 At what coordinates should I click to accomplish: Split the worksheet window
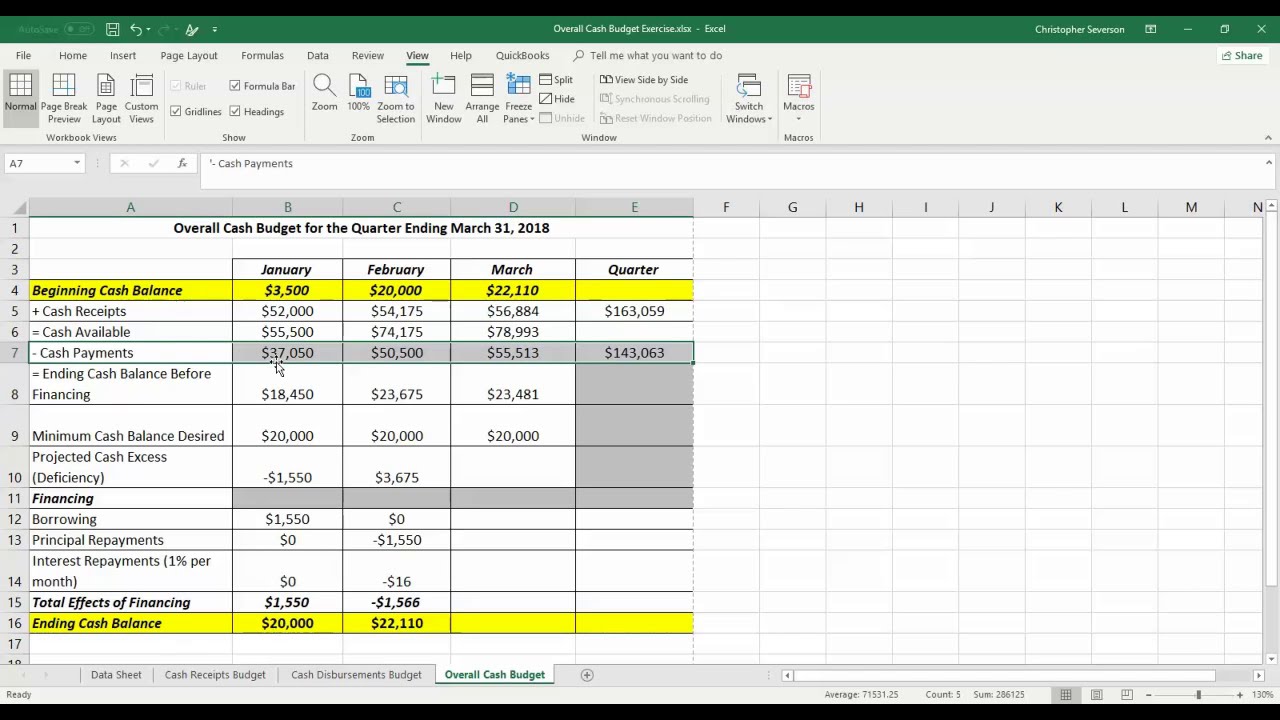click(x=557, y=80)
